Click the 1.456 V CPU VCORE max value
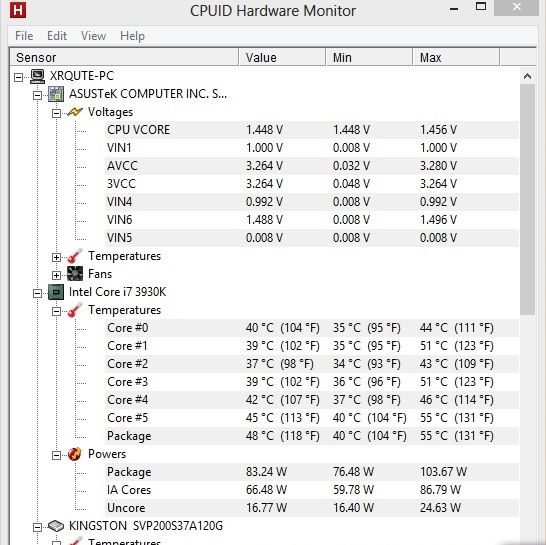 438,130
